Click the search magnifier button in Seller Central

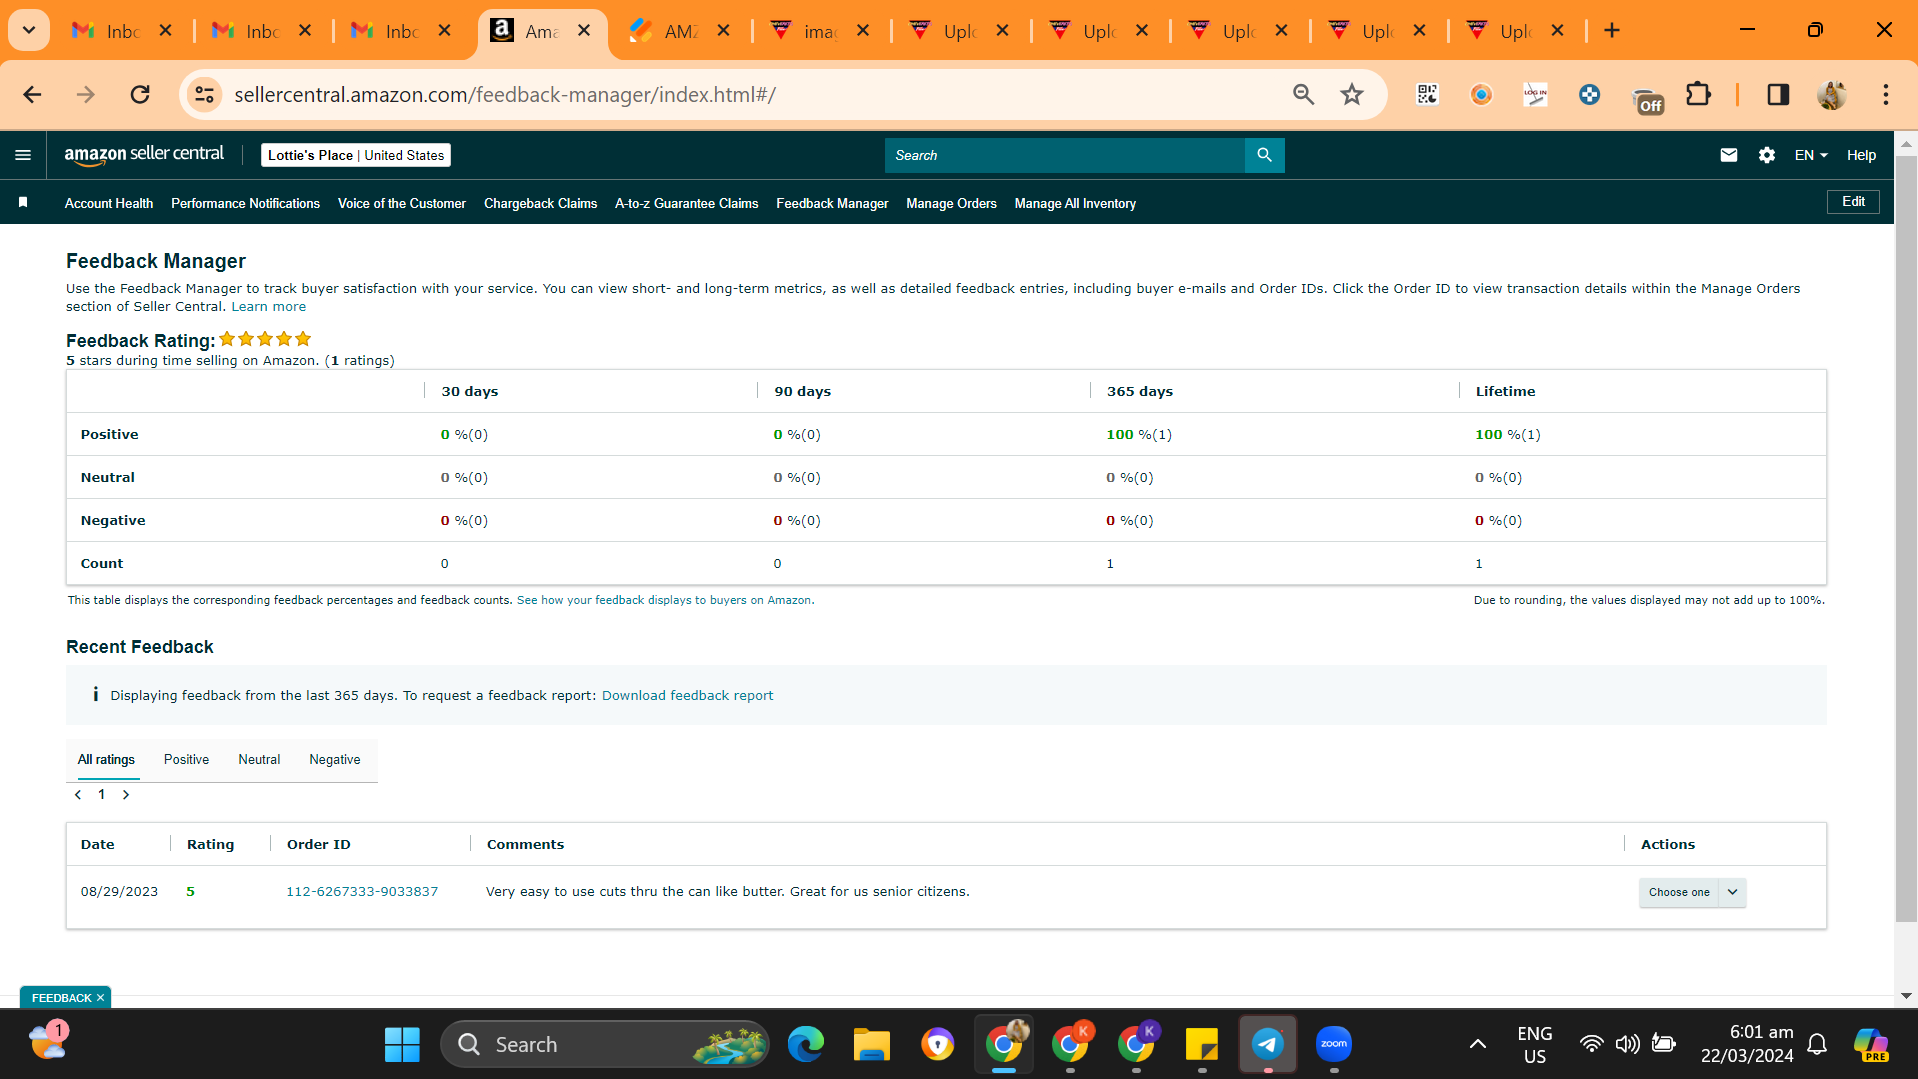click(x=1264, y=155)
